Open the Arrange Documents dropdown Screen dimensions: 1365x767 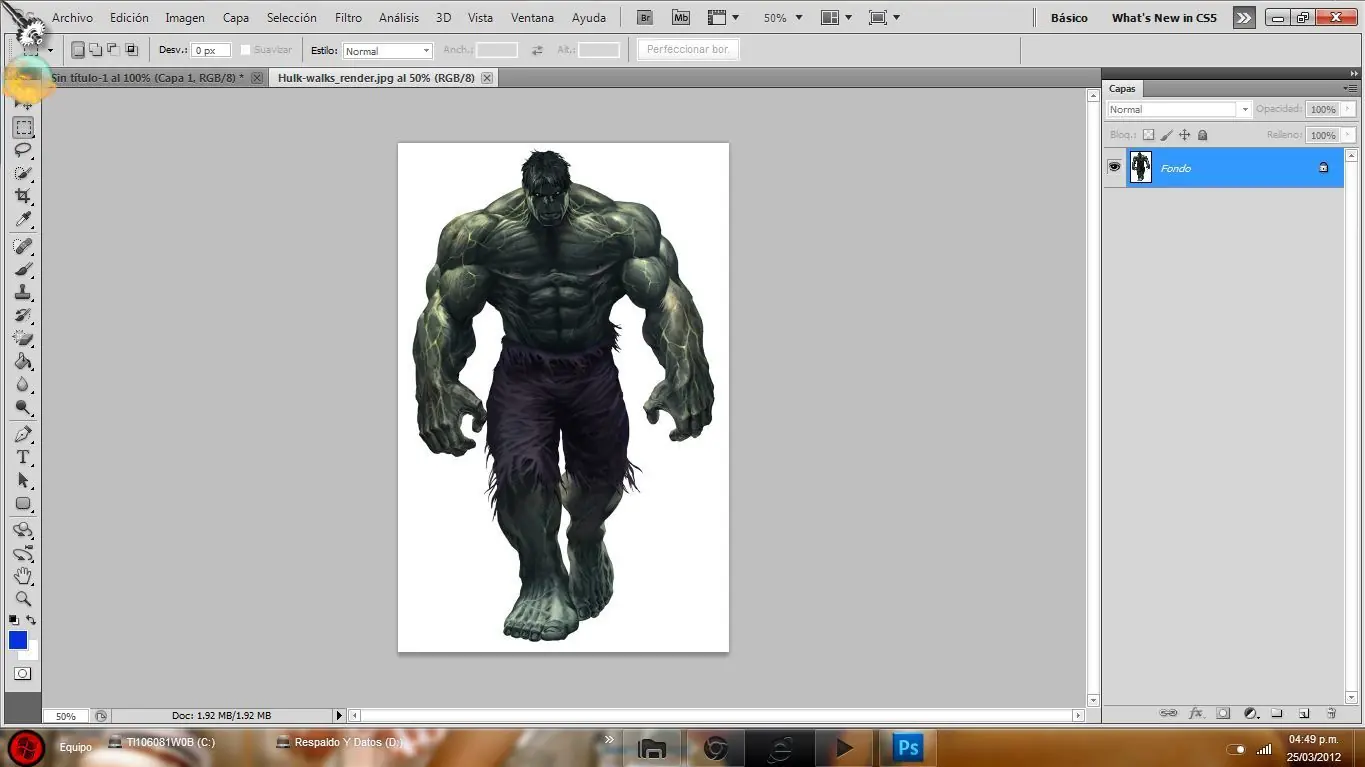(x=836, y=18)
